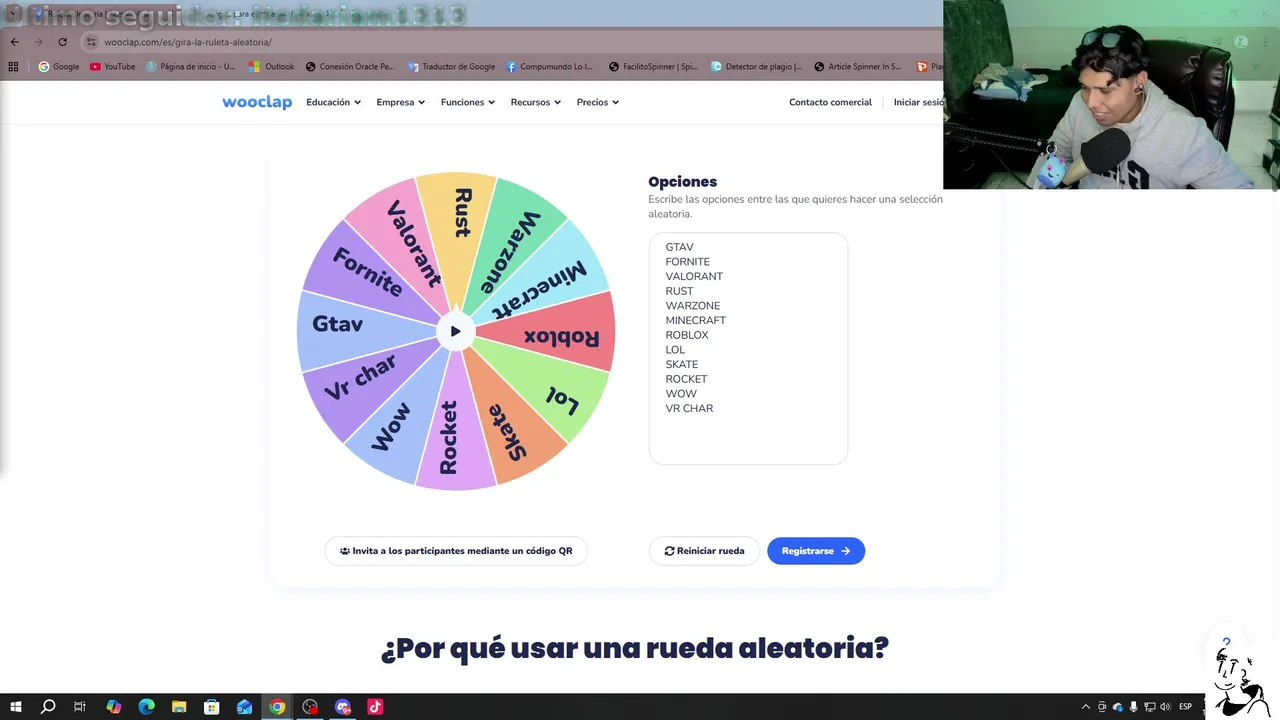Viewport: 1280px width, 720px height.
Task: Click VALORANT in the options list
Action: 694,277
